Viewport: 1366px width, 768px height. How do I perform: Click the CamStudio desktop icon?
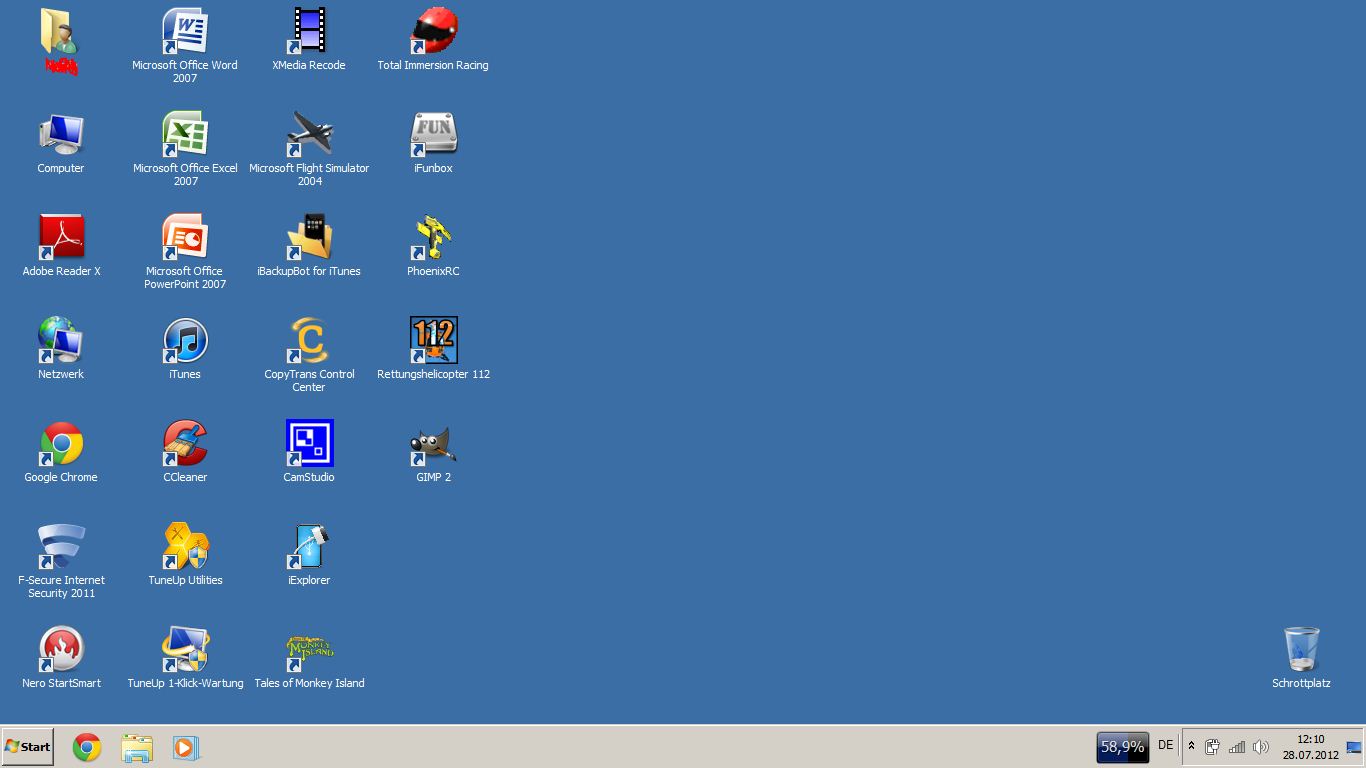coord(309,444)
